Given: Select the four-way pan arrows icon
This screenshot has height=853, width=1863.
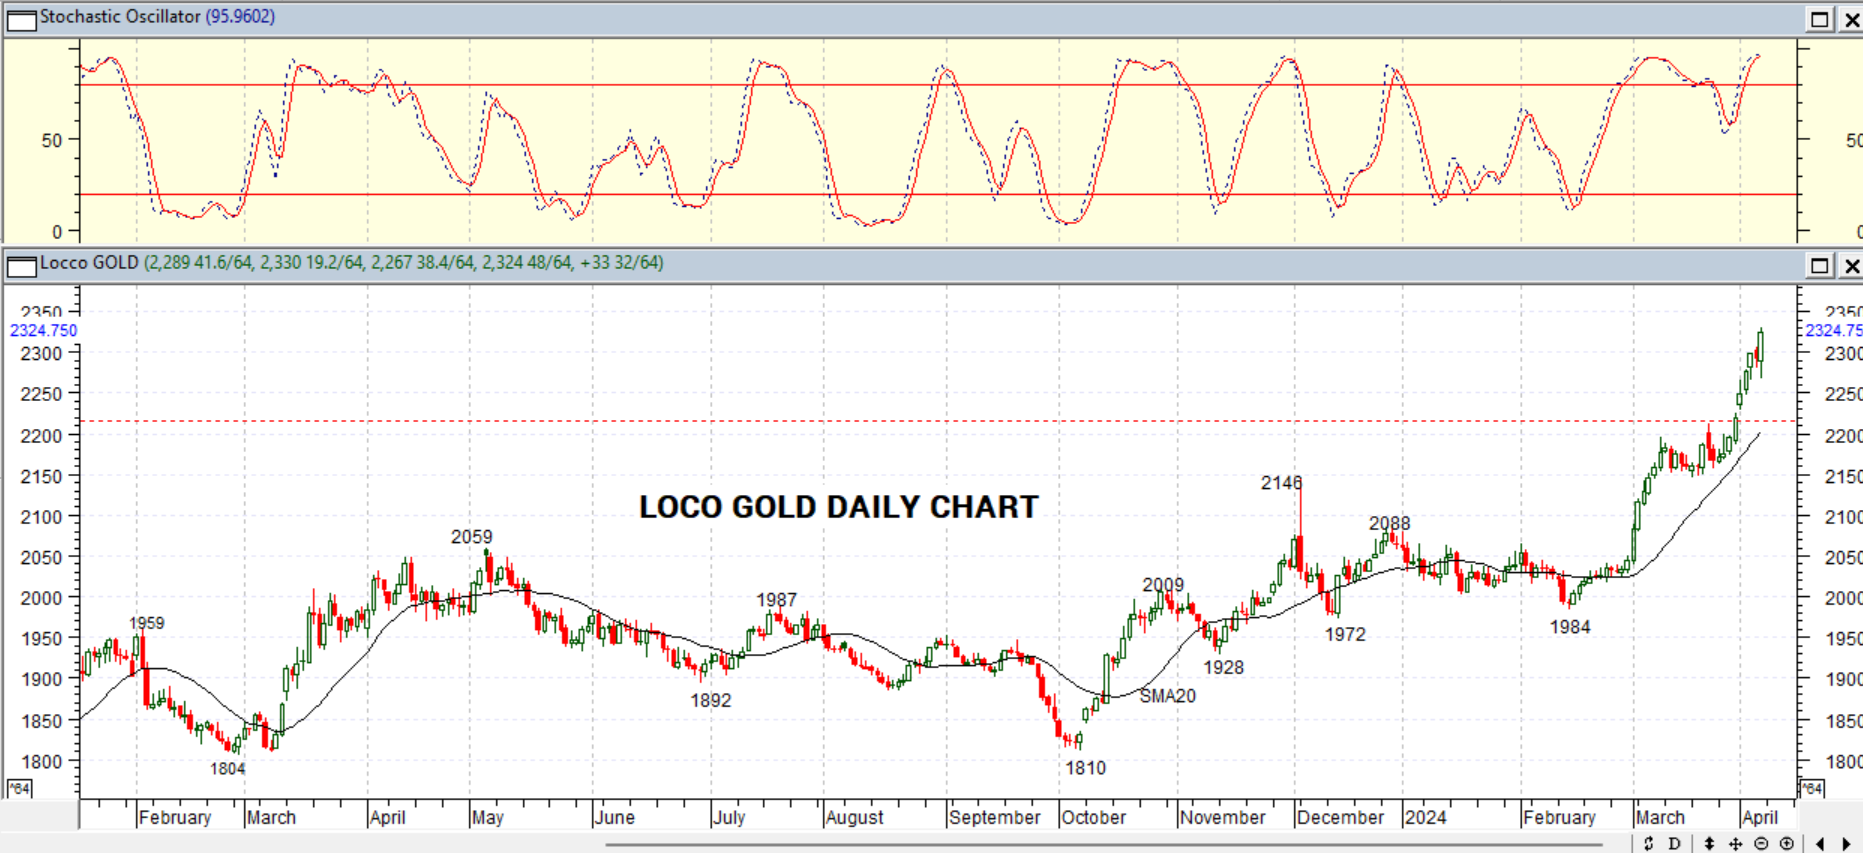Looking at the screenshot, I should point(1735,844).
